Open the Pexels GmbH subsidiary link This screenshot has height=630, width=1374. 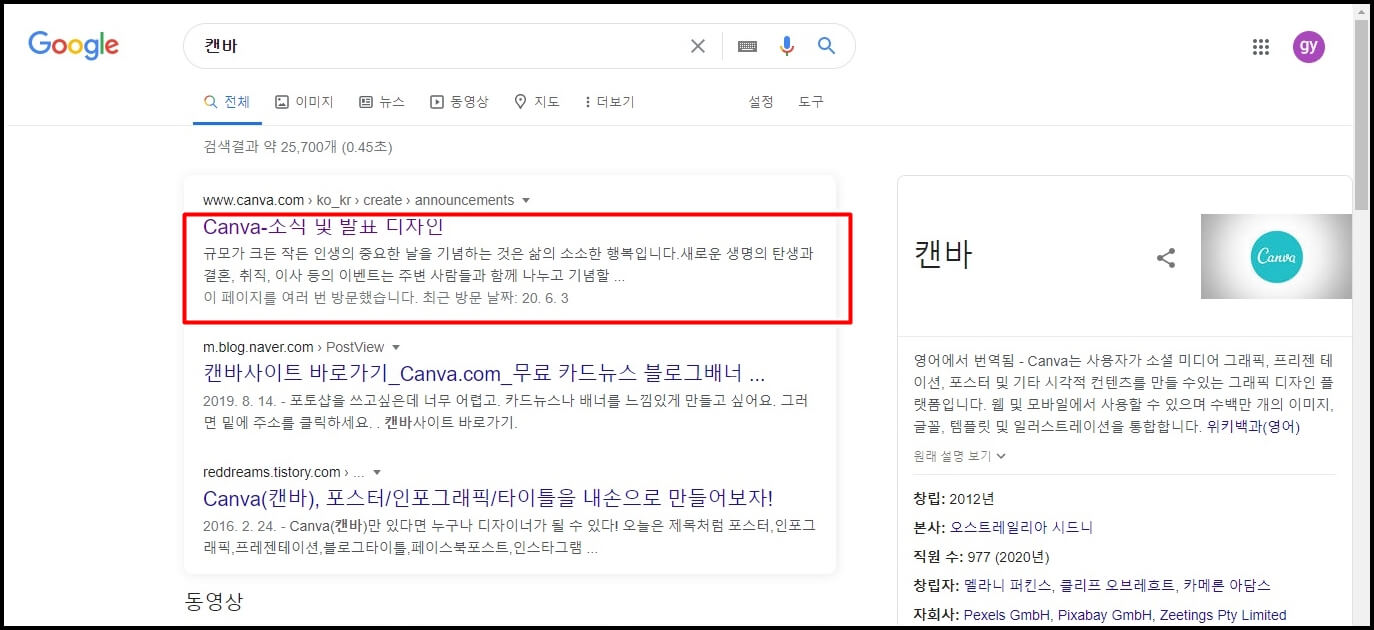[x=1006, y=615]
